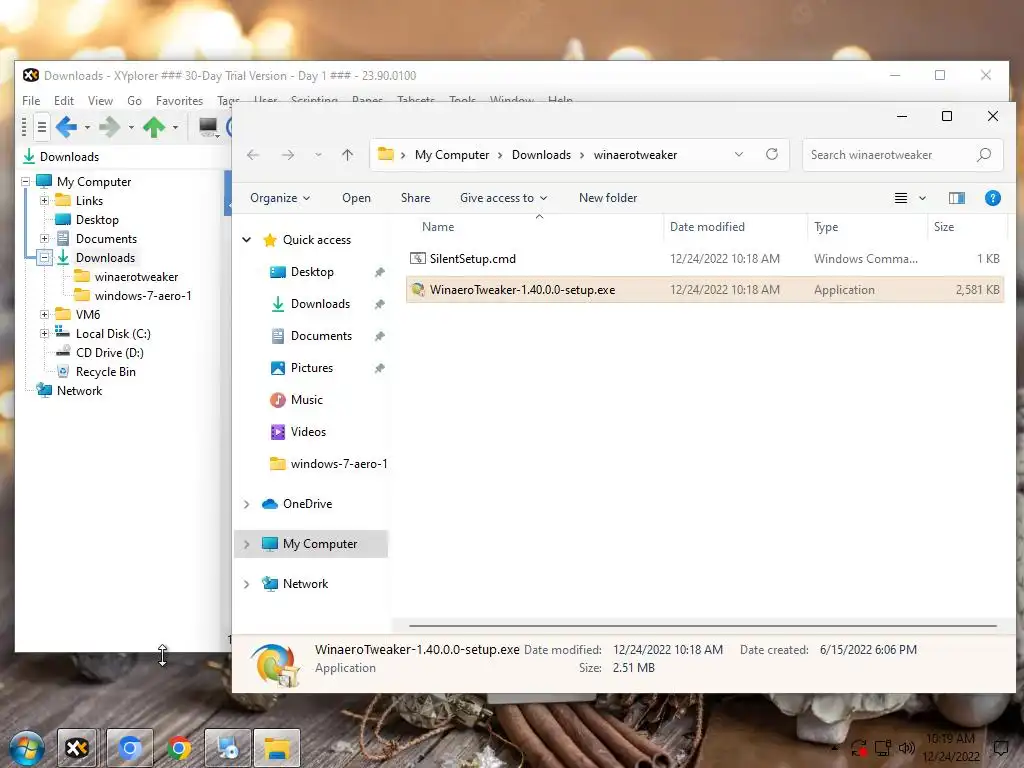This screenshot has width=1024, height=768.
Task: Open the View menu in XYplorer
Action: [x=100, y=101]
